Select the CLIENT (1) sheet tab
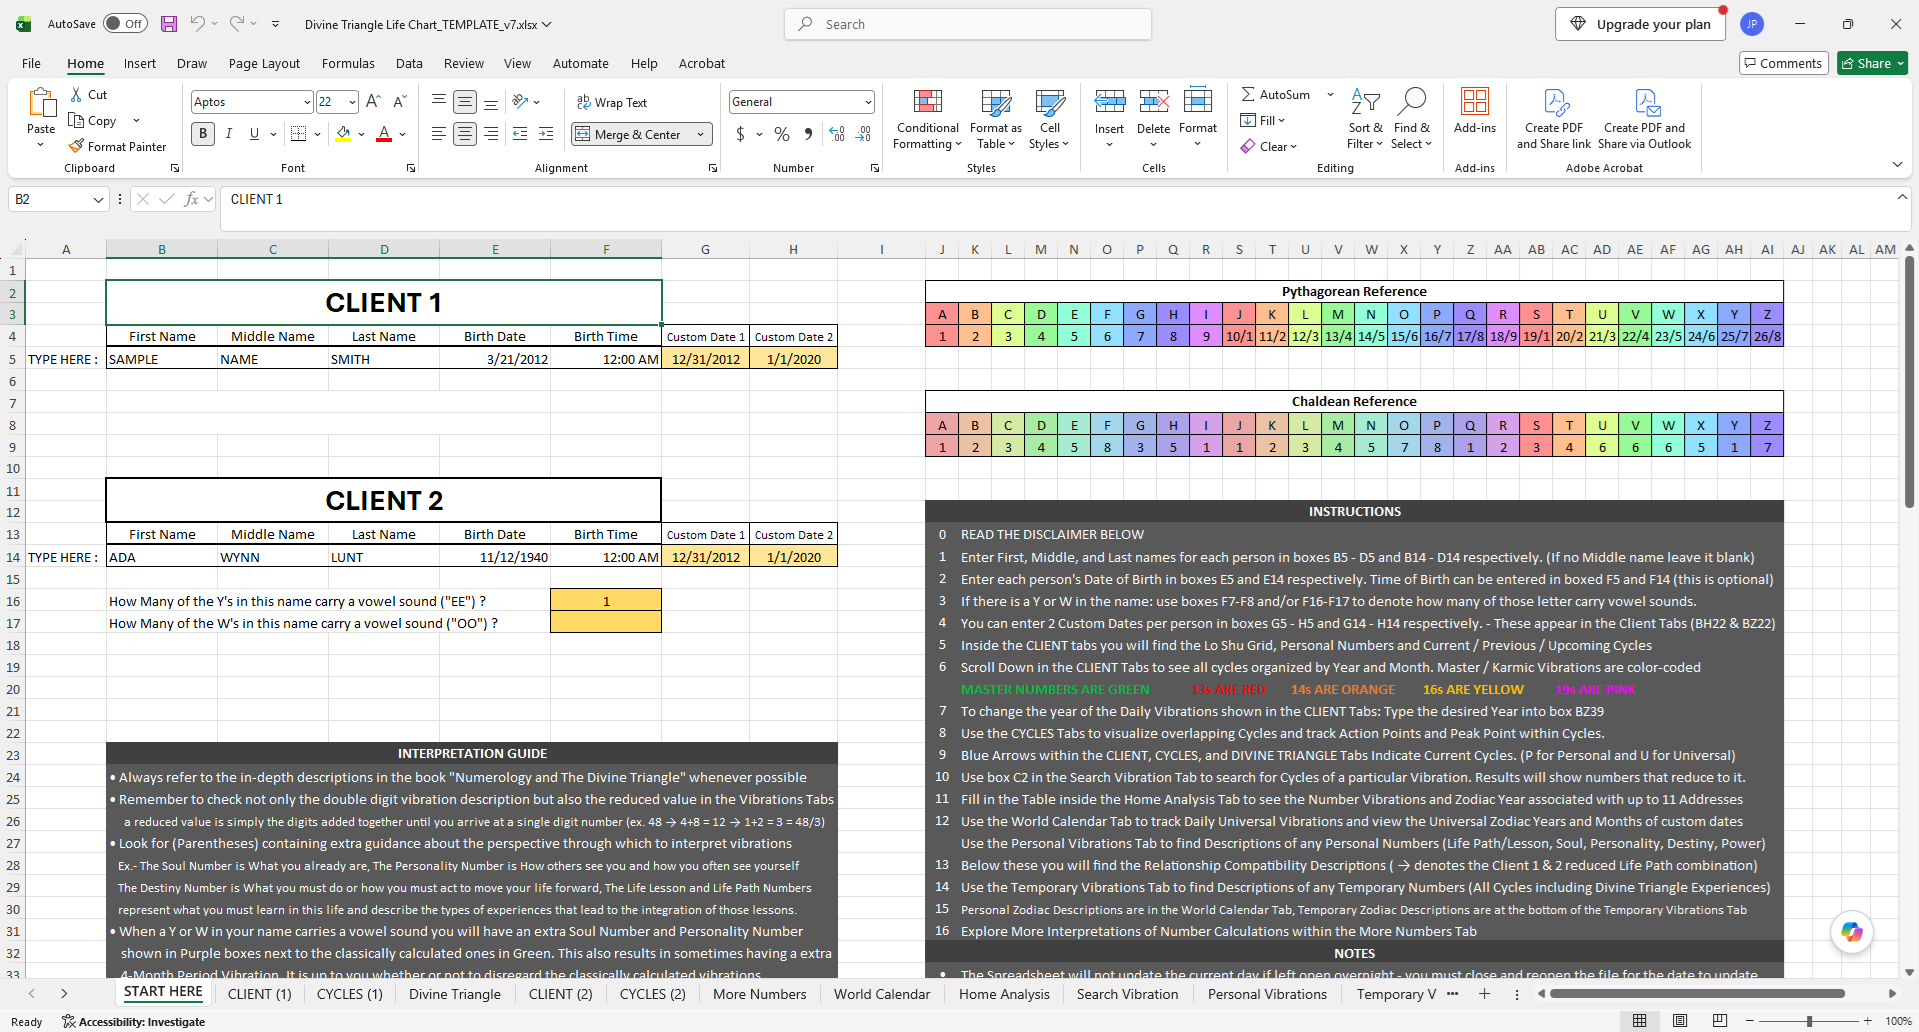 click(x=260, y=994)
